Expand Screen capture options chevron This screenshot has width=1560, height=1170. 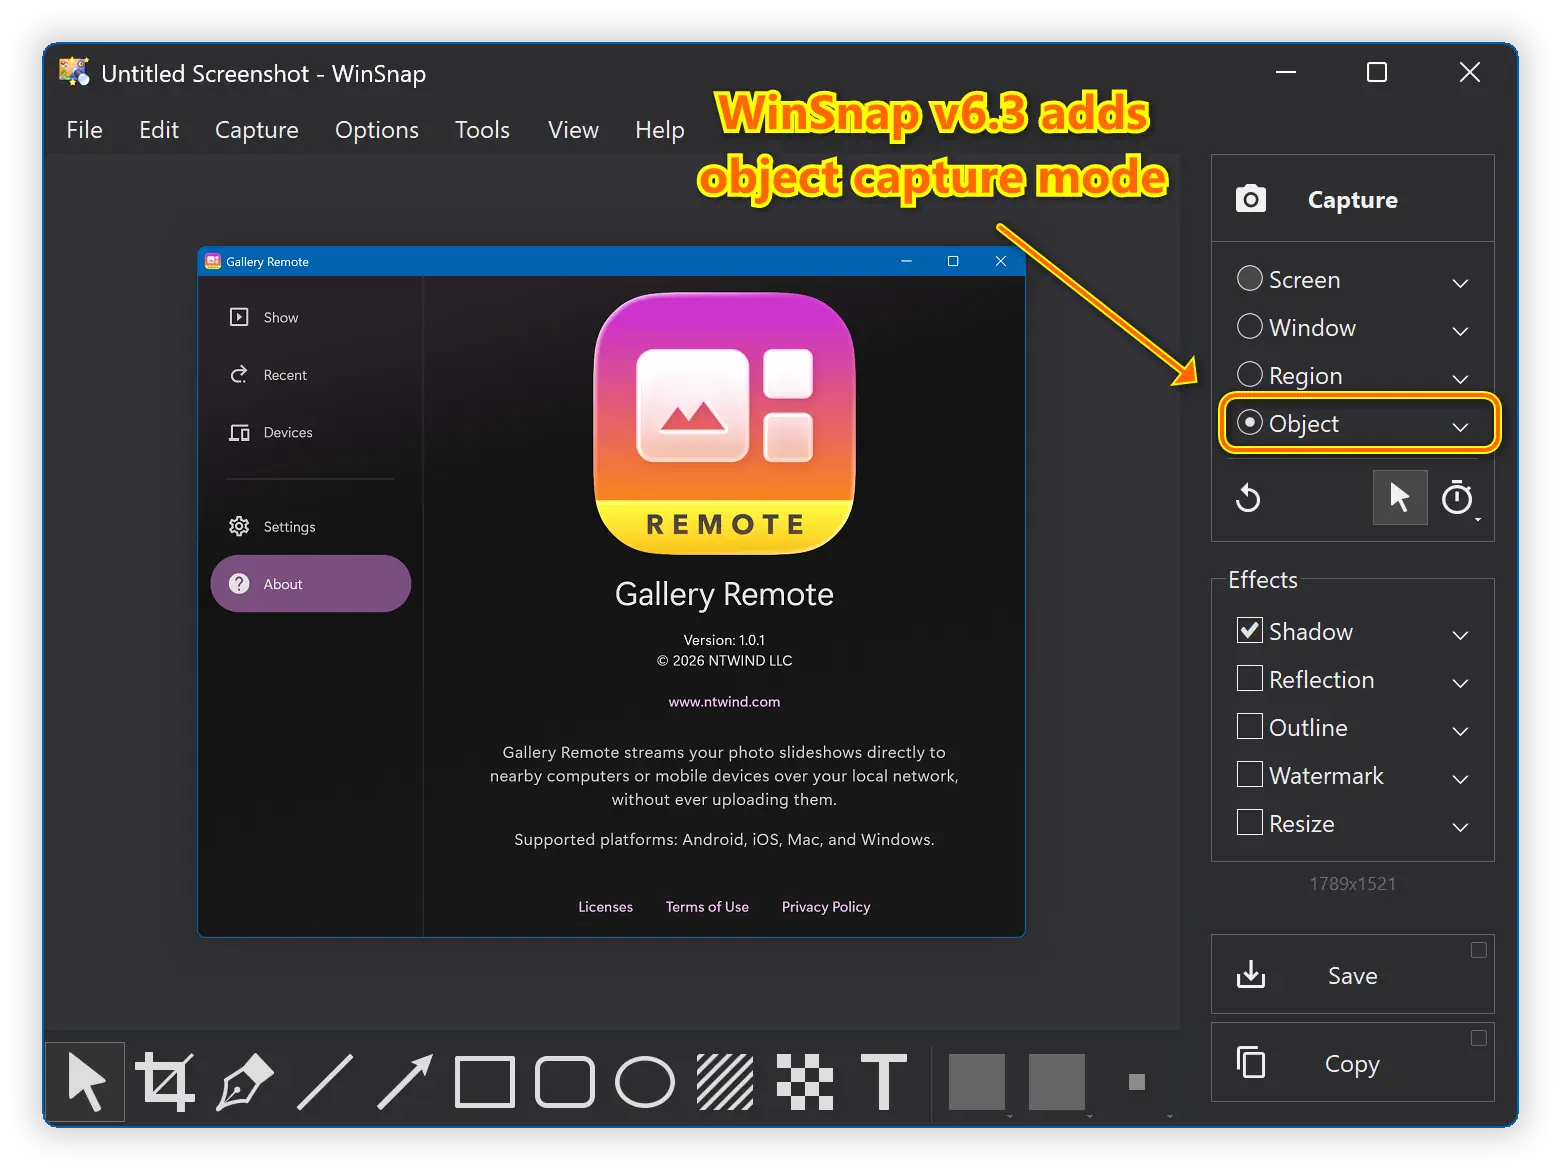(x=1460, y=283)
